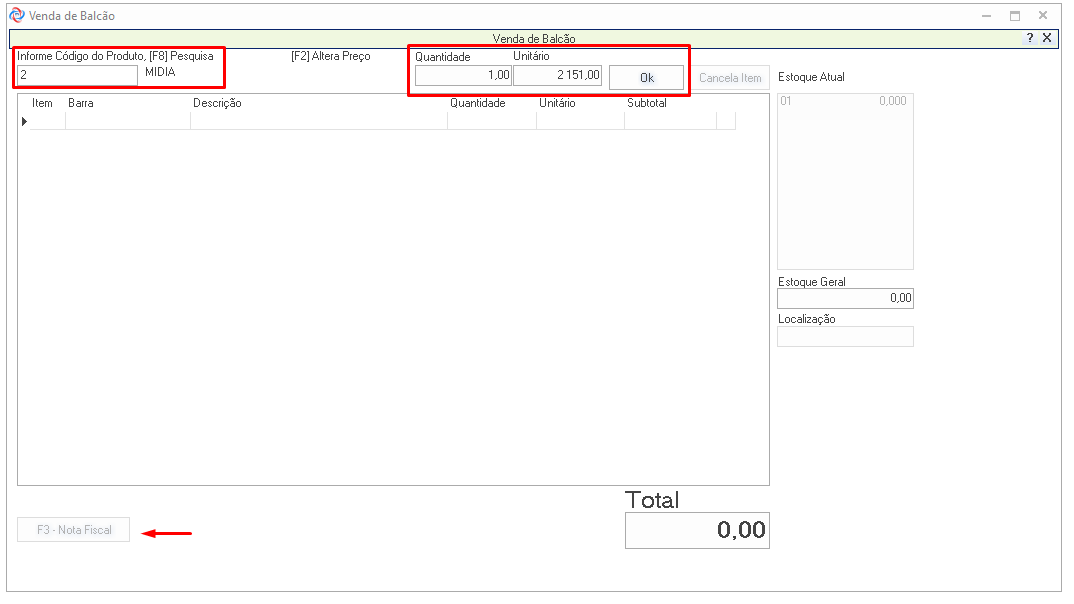Image resolution: width=1074 pixels, height=604 pixels.
Task: Click the Quantidade input box showing 1,00
Action: click(x=462, y=76)
